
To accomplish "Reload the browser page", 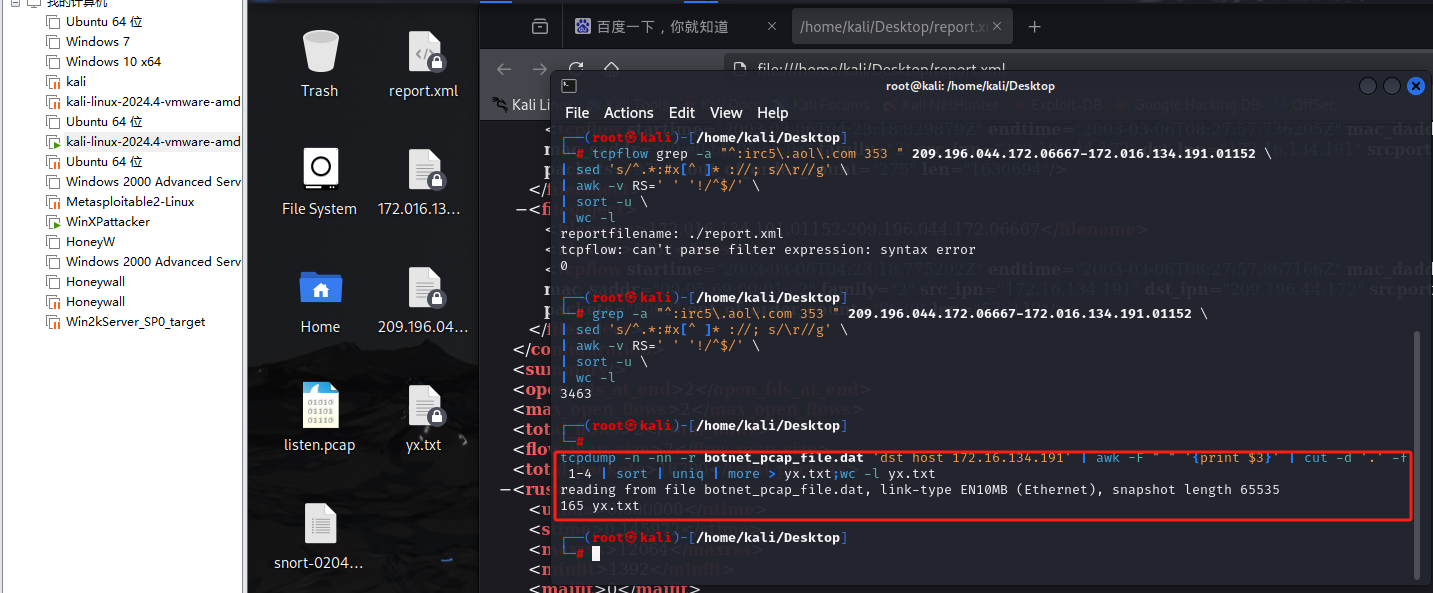I will [x=578, y=69].
